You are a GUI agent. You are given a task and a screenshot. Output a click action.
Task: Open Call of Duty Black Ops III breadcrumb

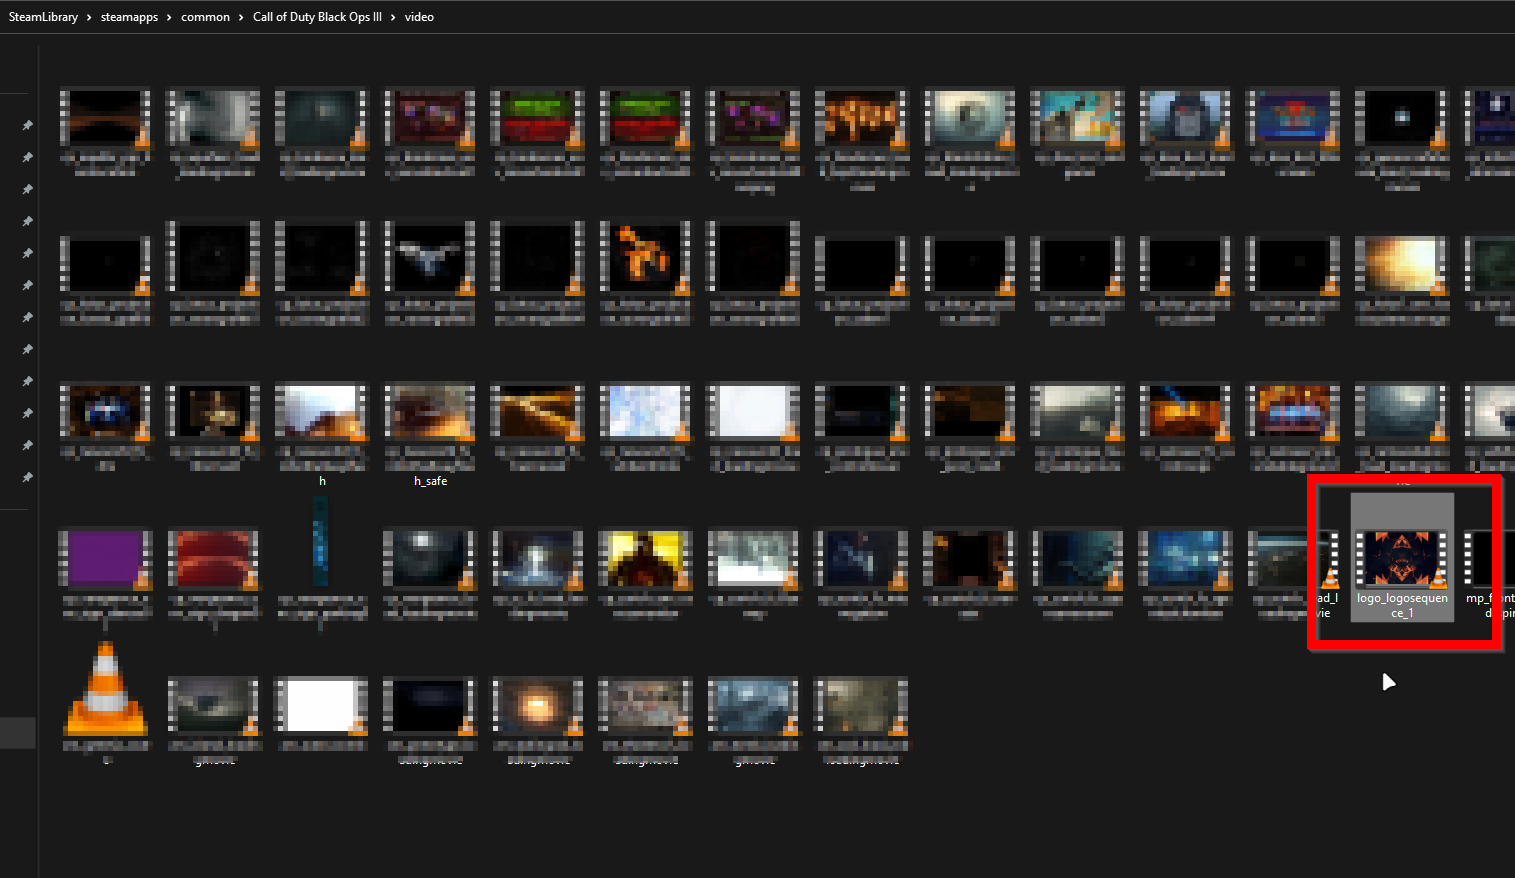[317, 17]
